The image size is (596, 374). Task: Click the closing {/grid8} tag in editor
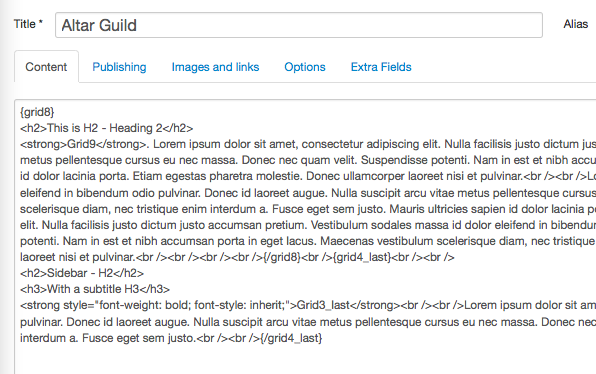pos(281,257)
